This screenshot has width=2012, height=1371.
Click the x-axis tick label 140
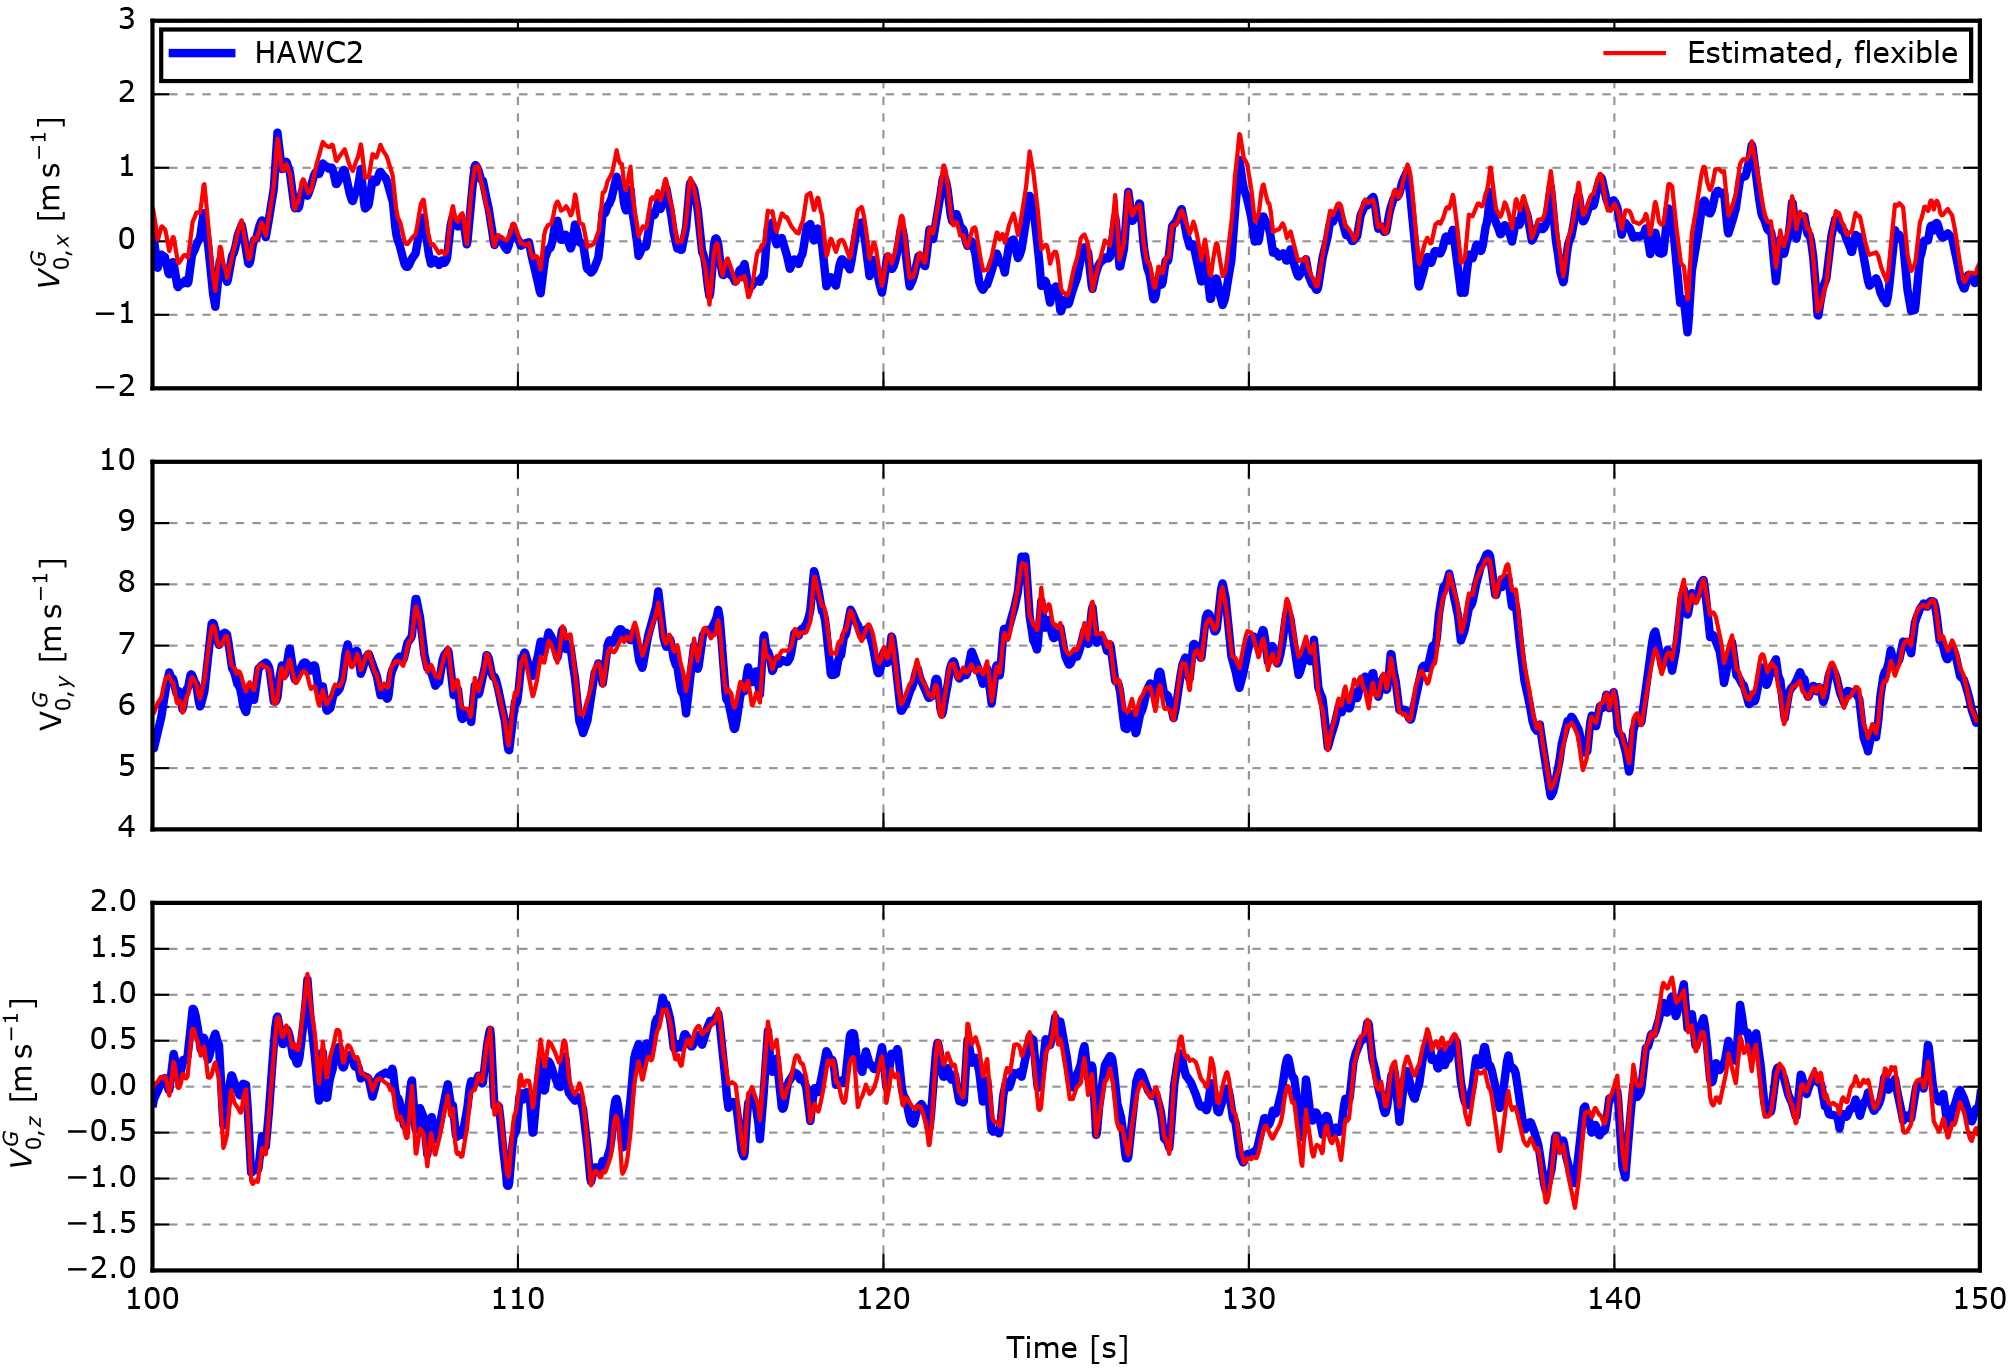click(x=1614, y=1299)
